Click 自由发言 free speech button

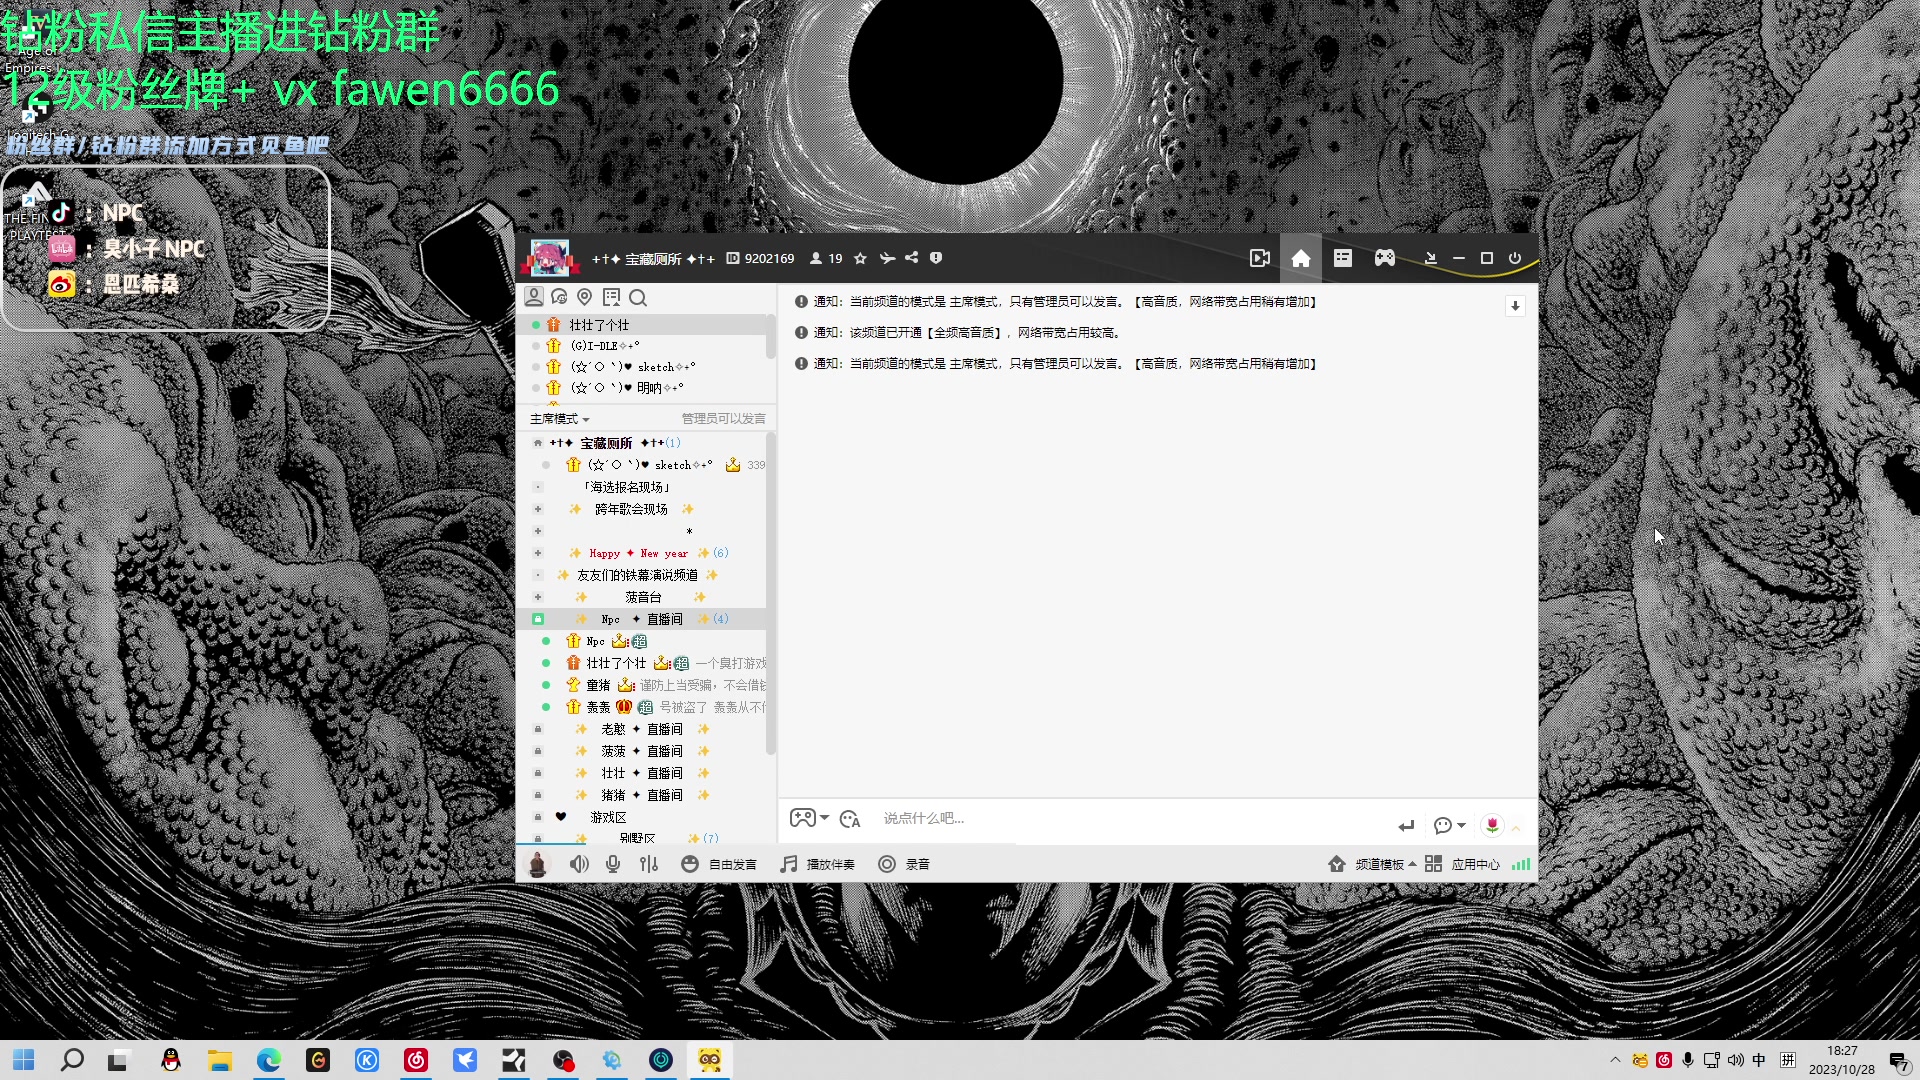tap(719, 864)
